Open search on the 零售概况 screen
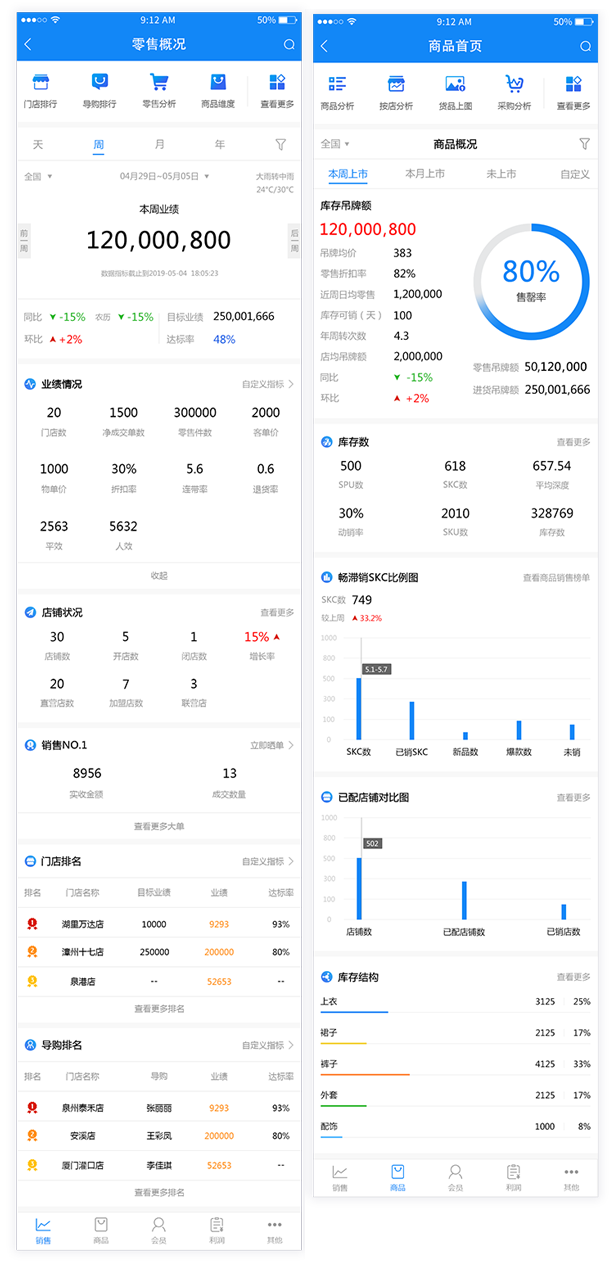The image size is (614, 1268). (x=289, y=44)
